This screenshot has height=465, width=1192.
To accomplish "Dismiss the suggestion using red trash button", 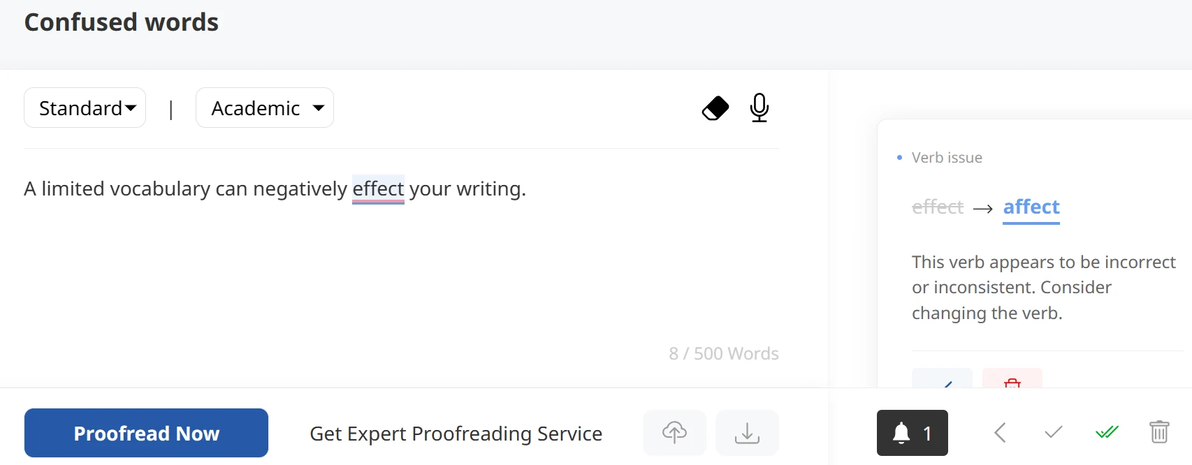I will pyautogui.click(x=1012, y=378).
